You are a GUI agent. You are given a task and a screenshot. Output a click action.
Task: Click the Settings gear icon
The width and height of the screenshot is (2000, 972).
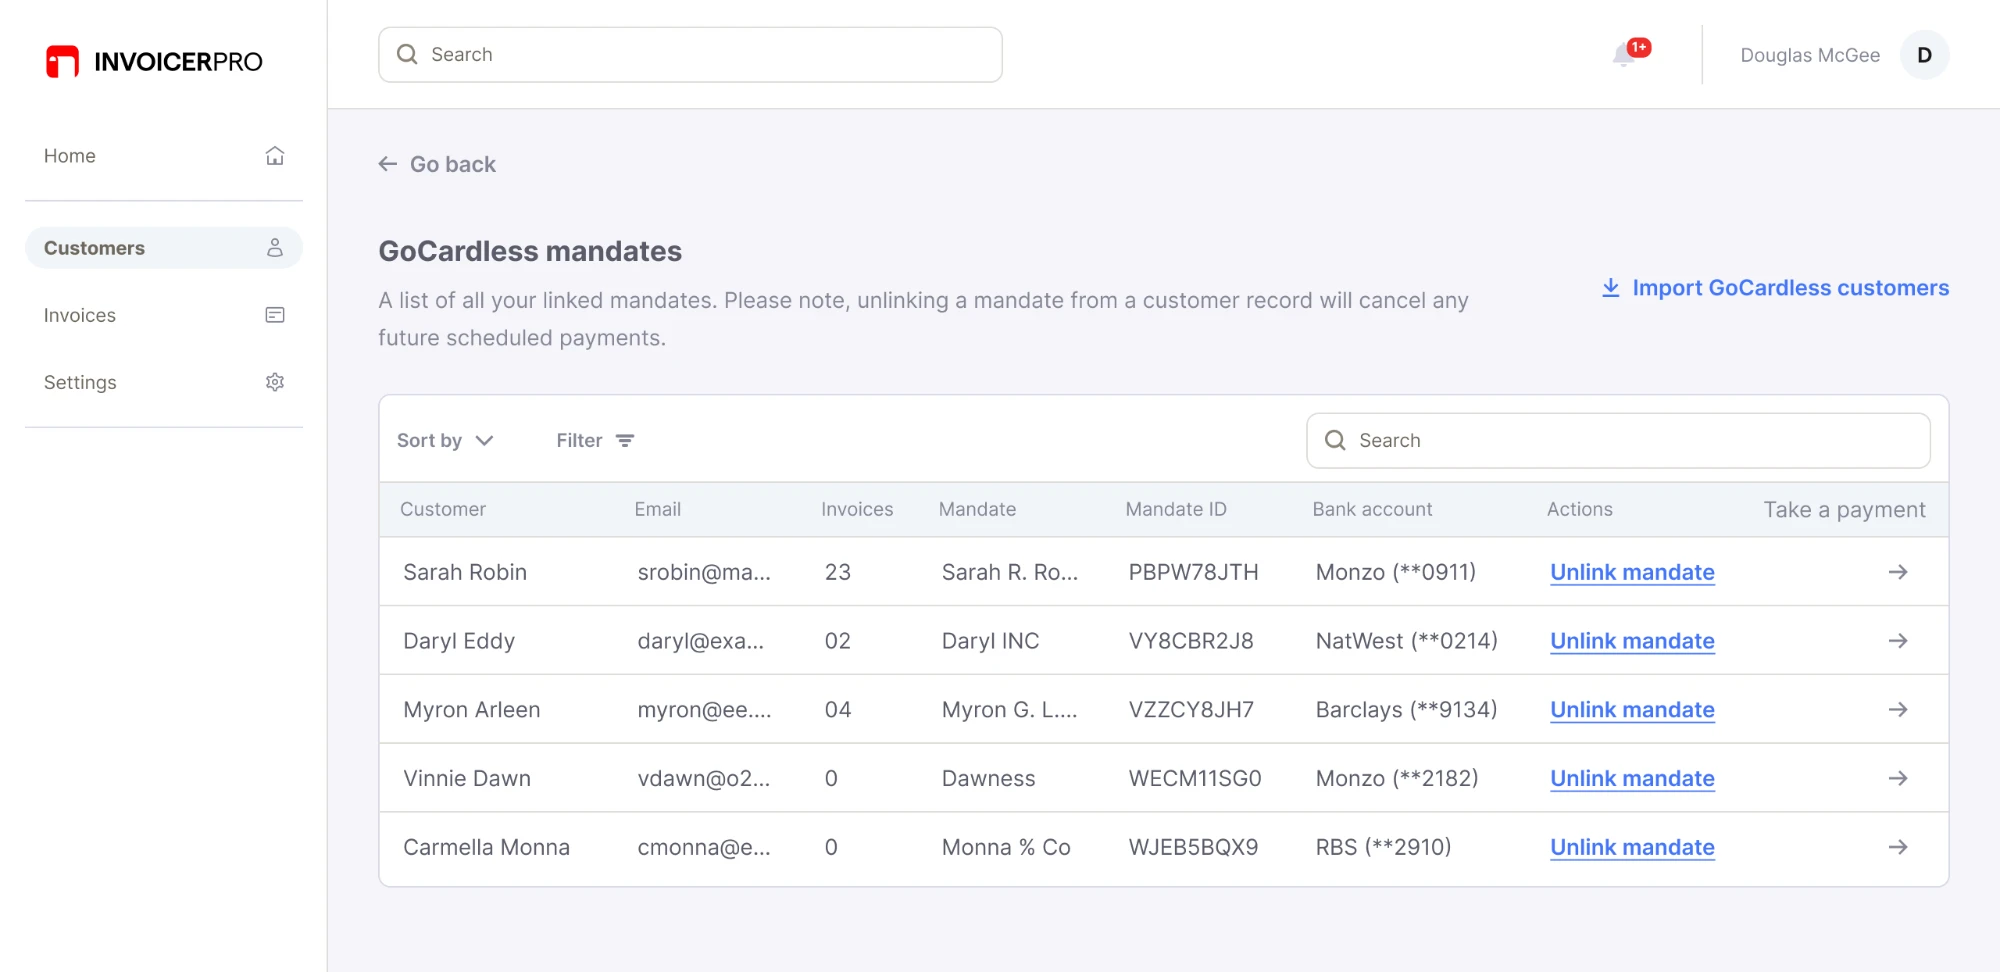click(275, 382)
